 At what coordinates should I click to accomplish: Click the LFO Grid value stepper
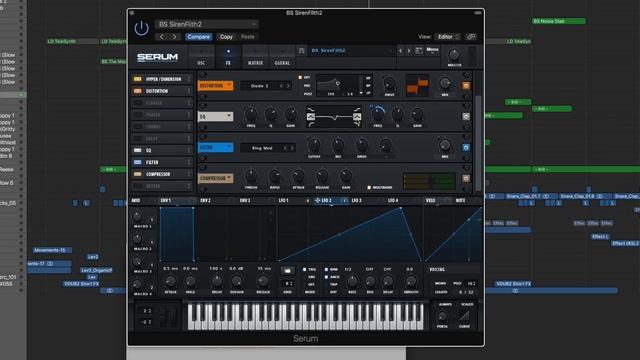(x=287, y=284)
